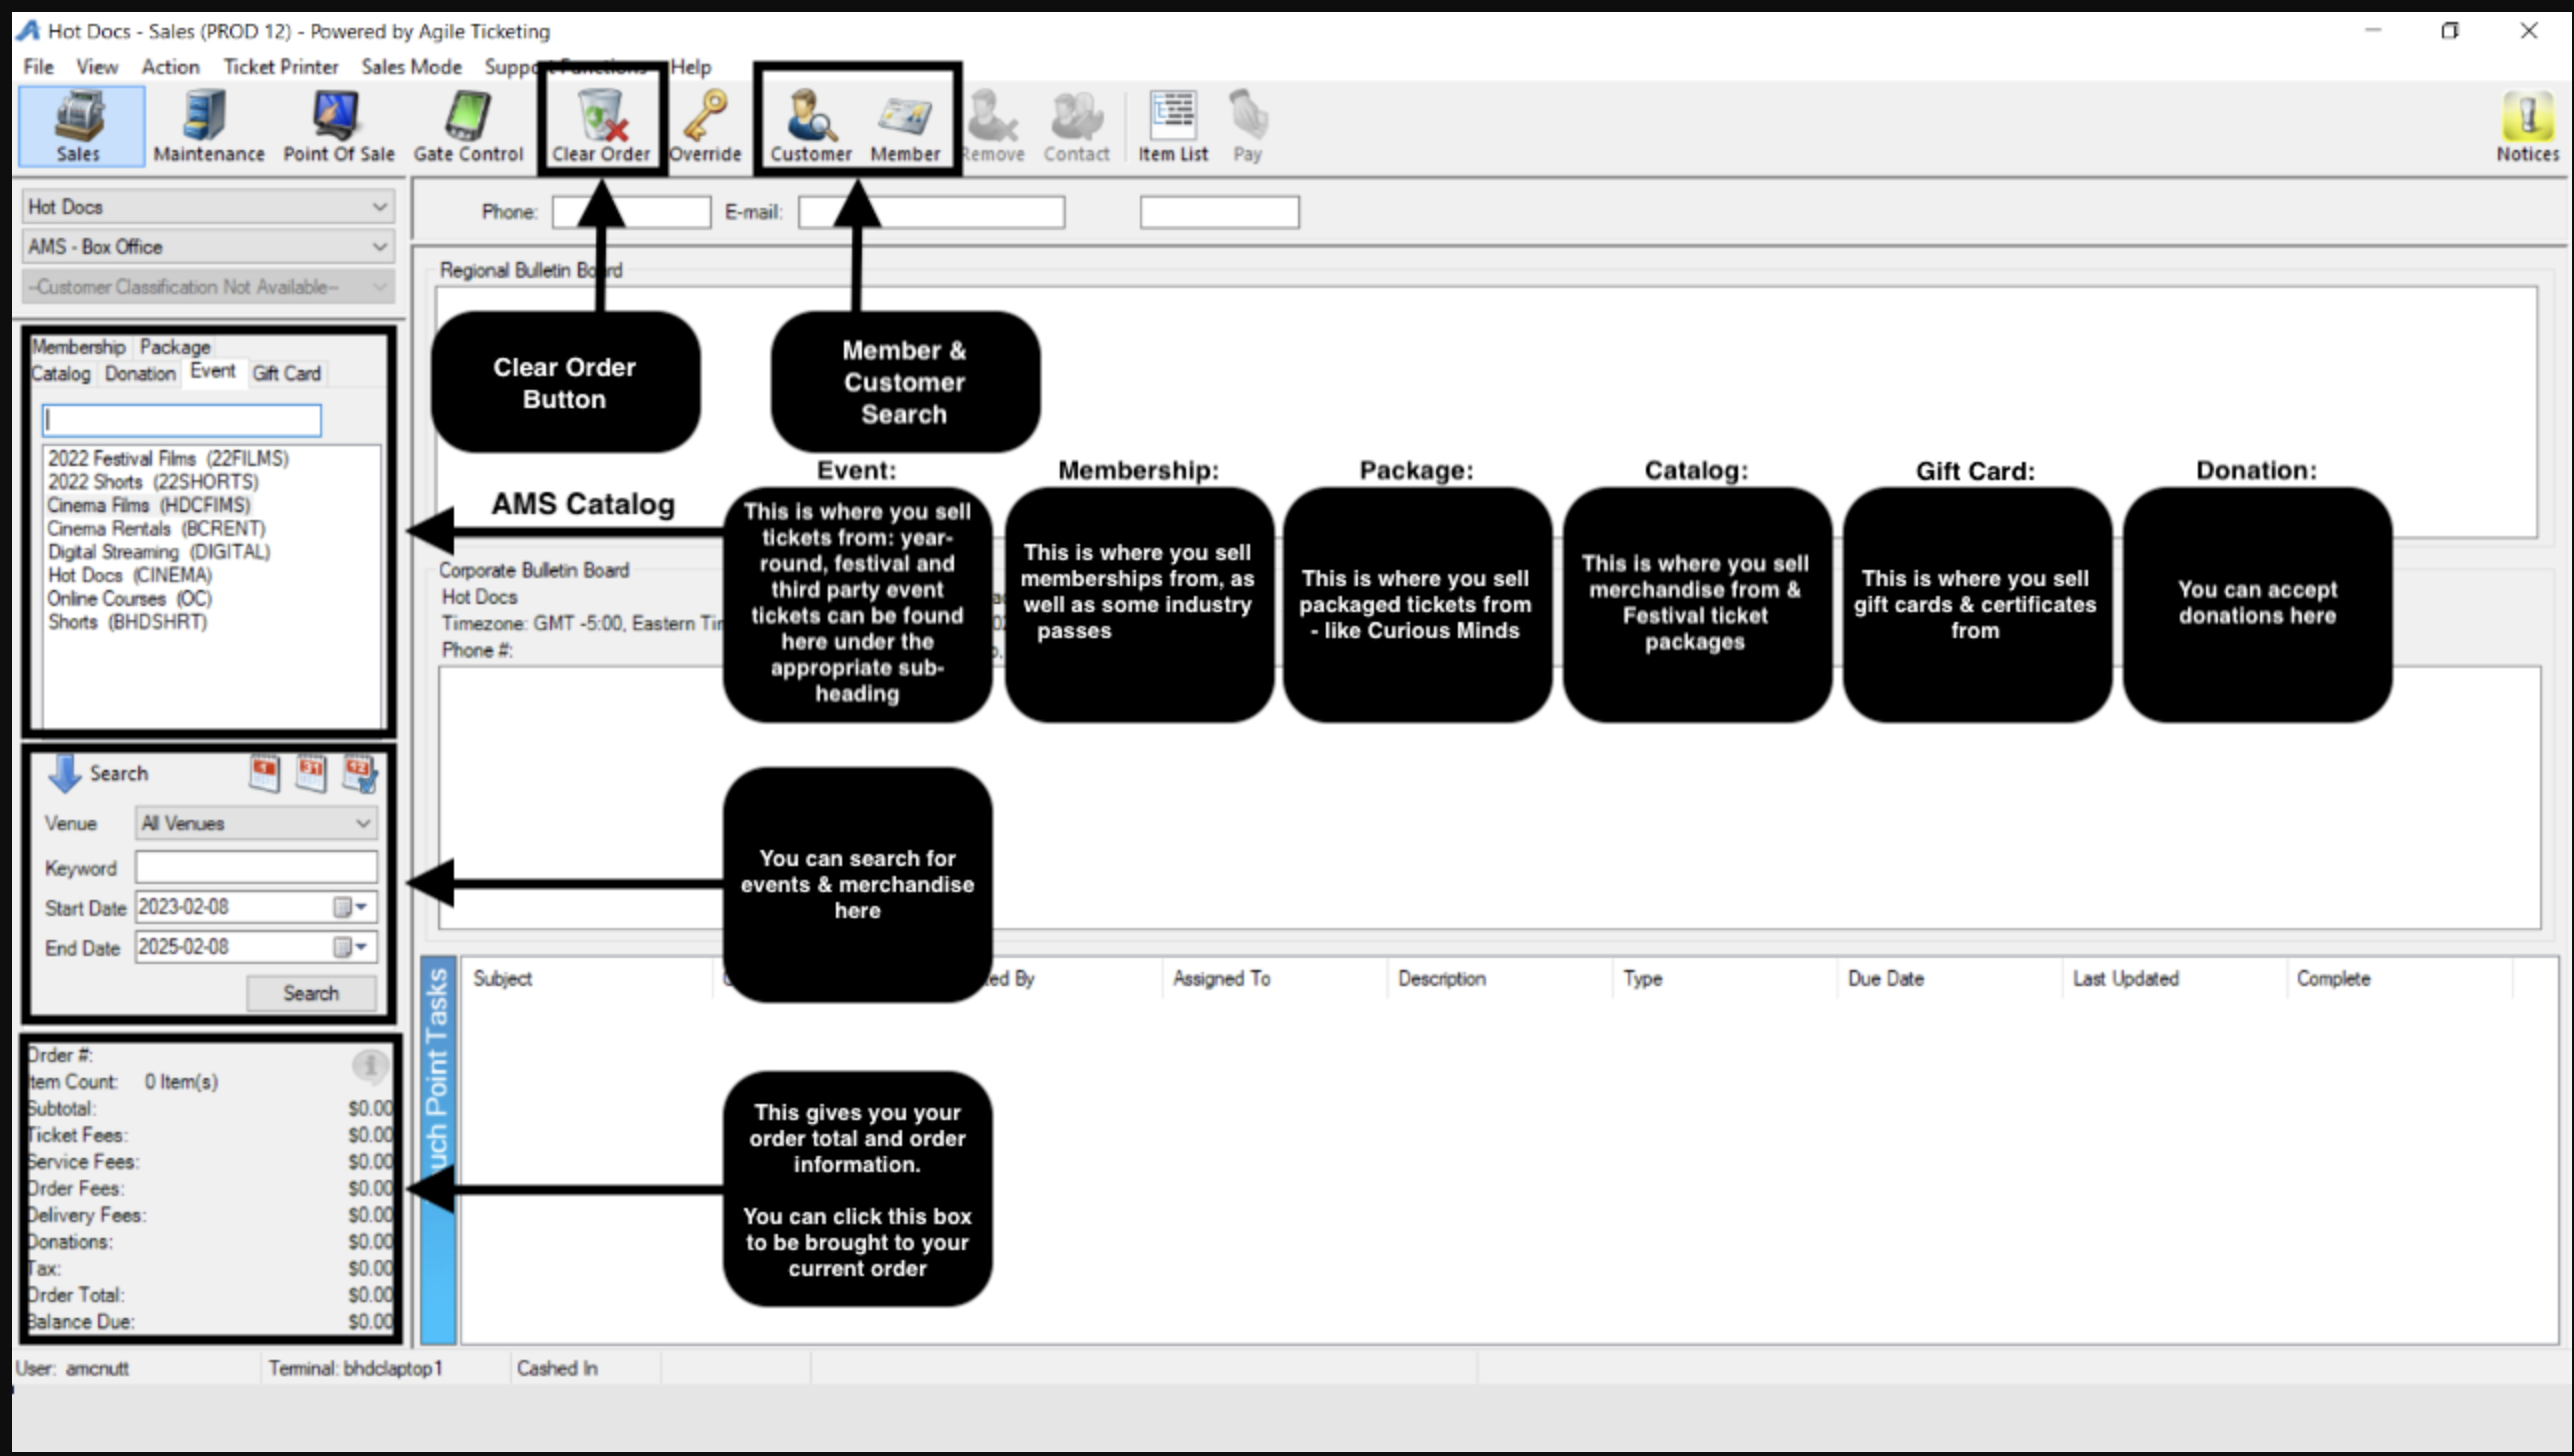
Task: Expand the Hot Docs organization dropdown
Action: [379, 207]
